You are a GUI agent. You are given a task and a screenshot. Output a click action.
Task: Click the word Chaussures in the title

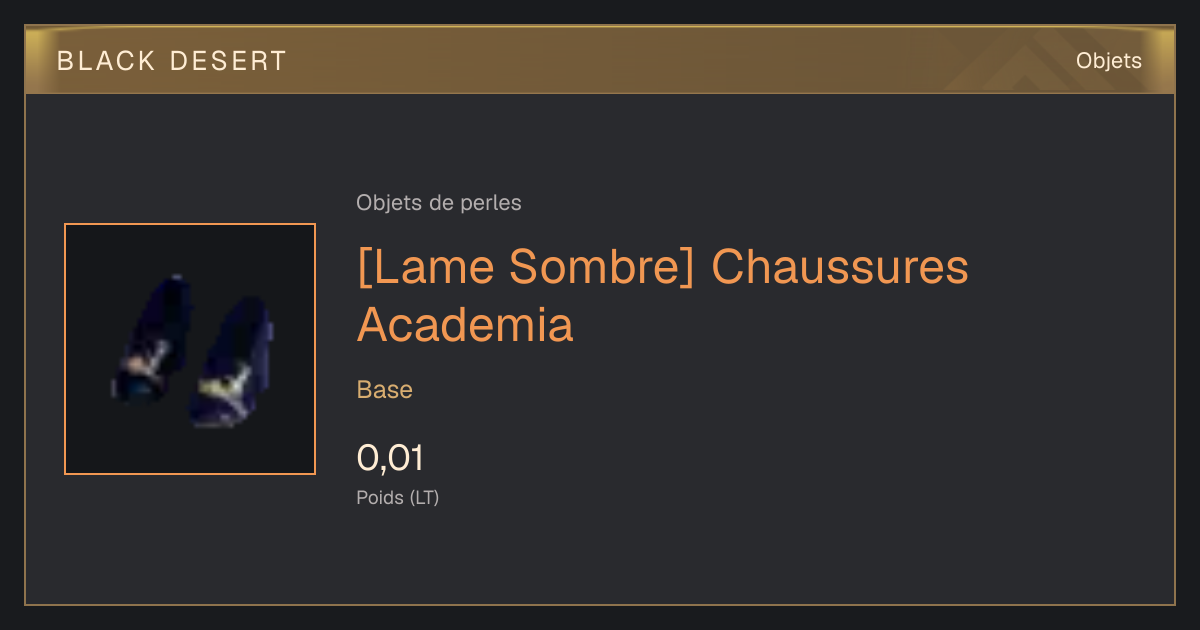pos(840,267)
